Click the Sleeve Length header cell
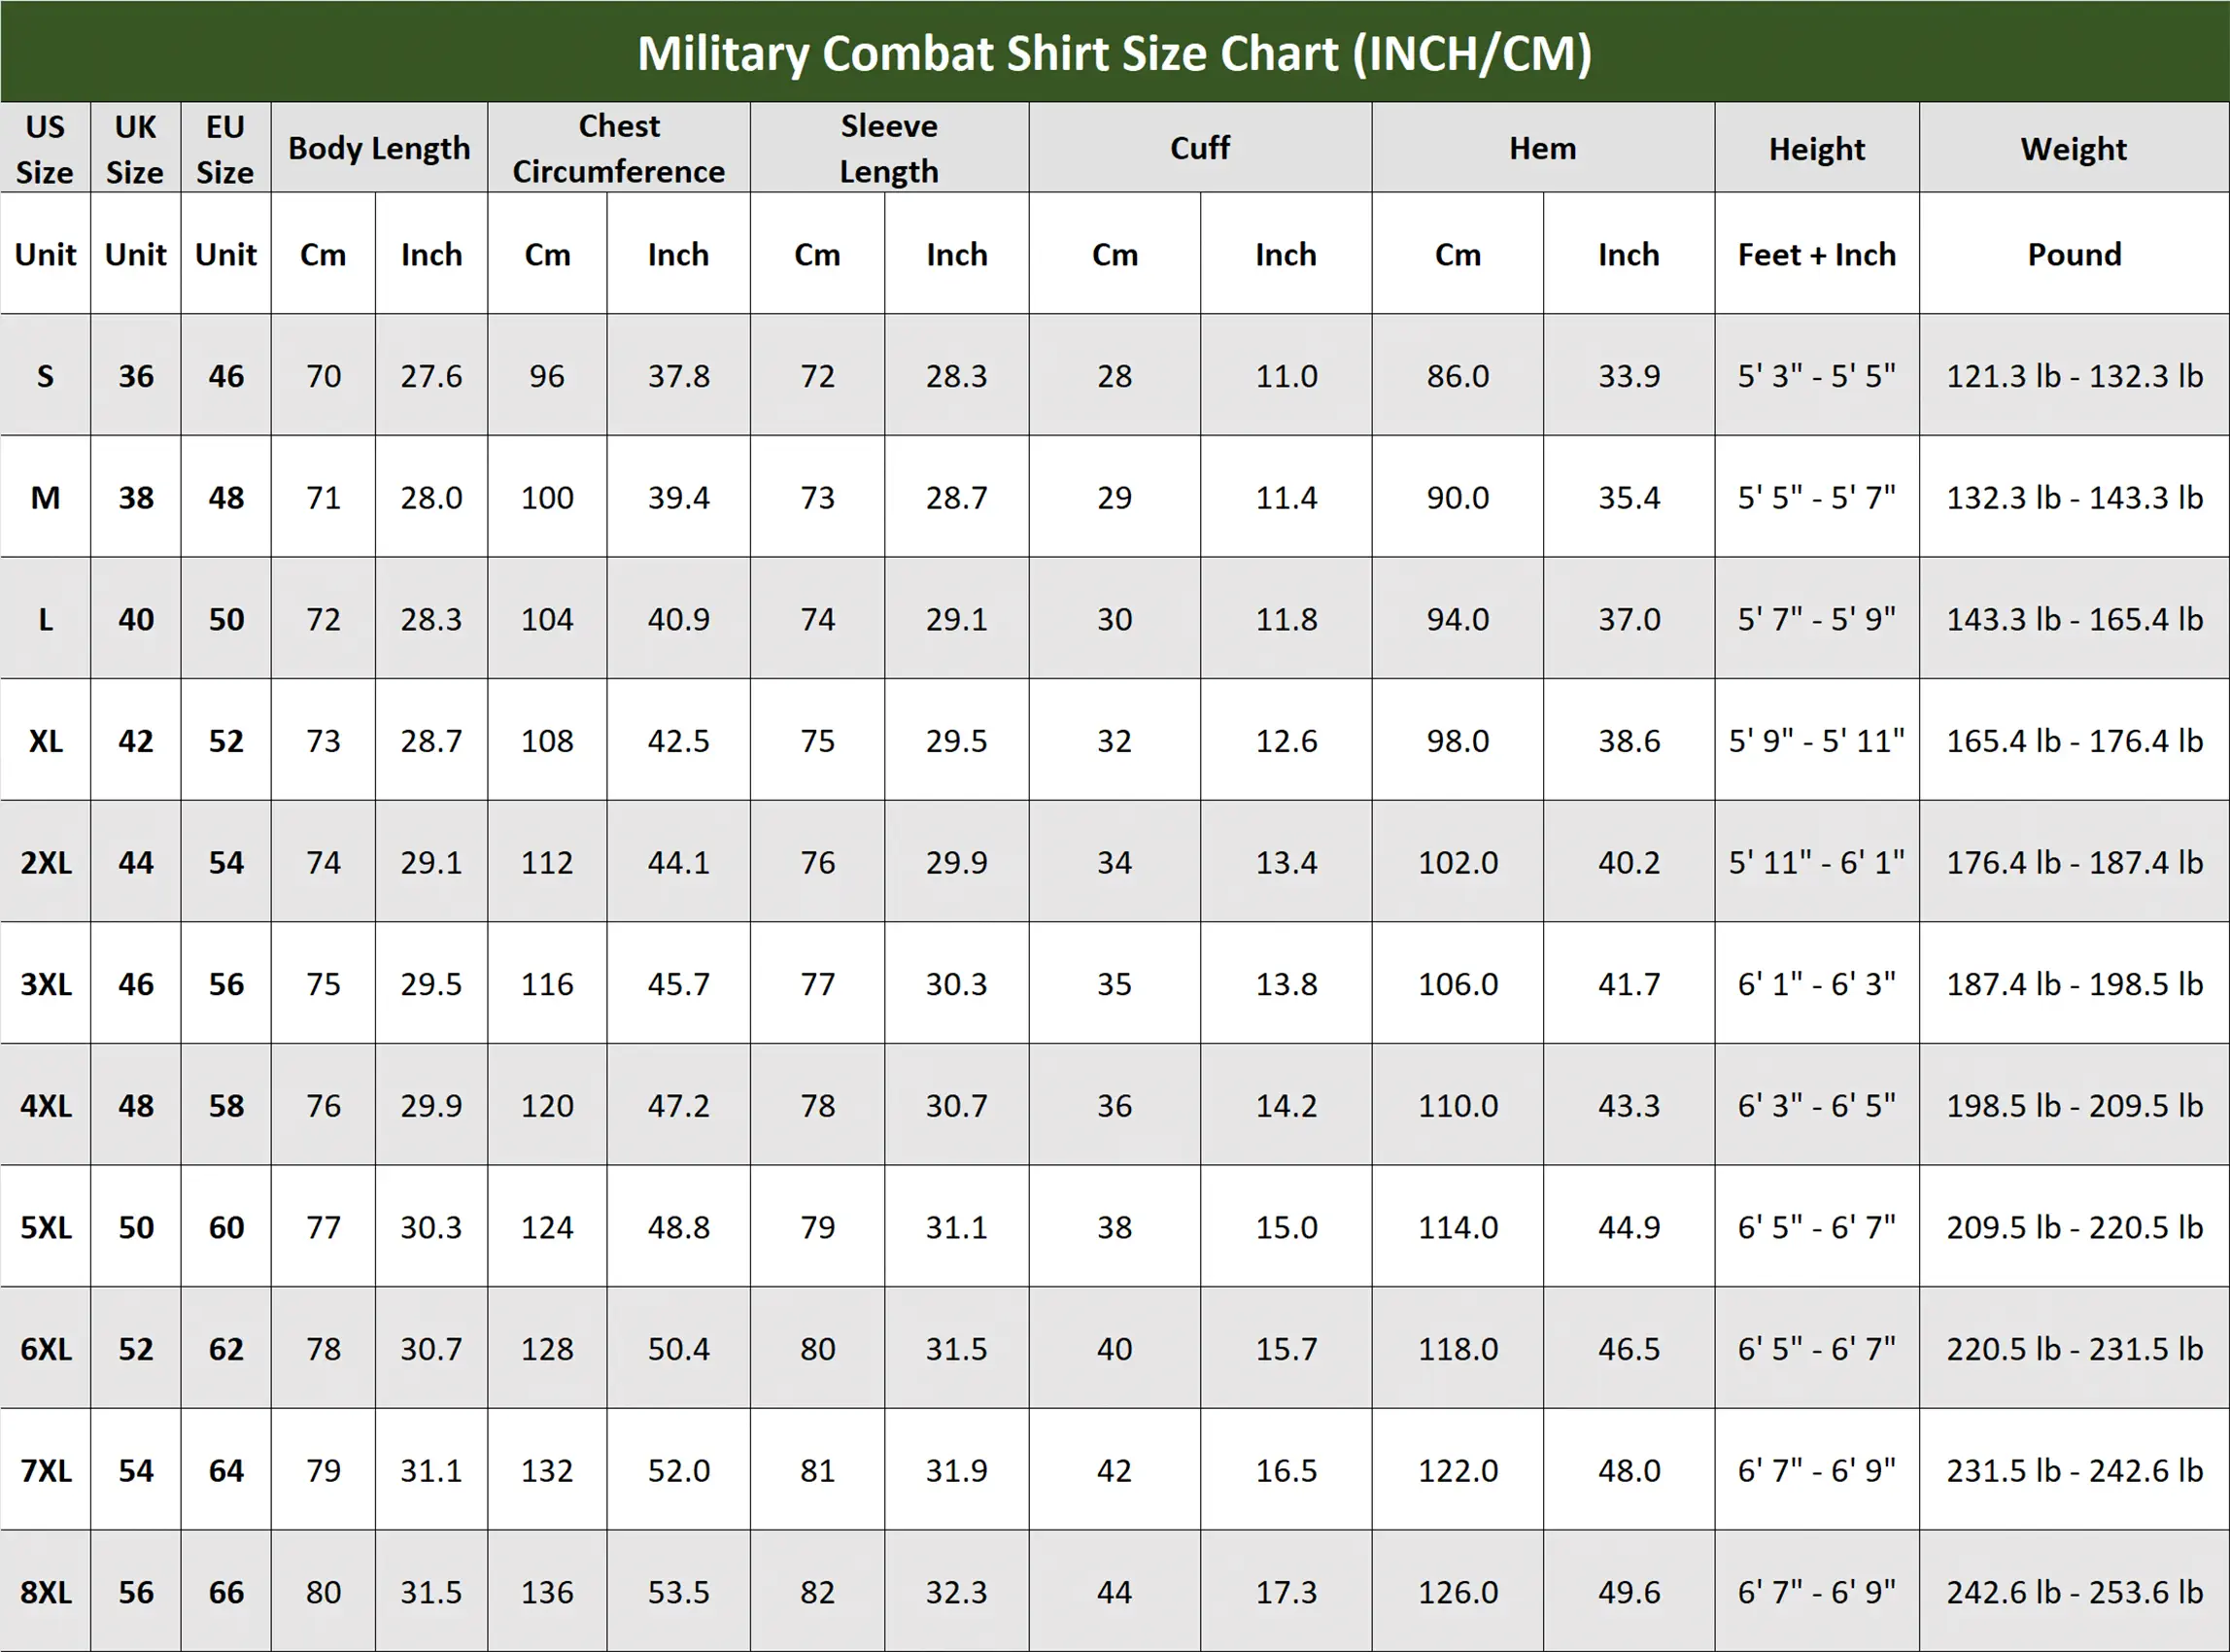This screenshot has width=2230, height=1652. pos(889,148)
